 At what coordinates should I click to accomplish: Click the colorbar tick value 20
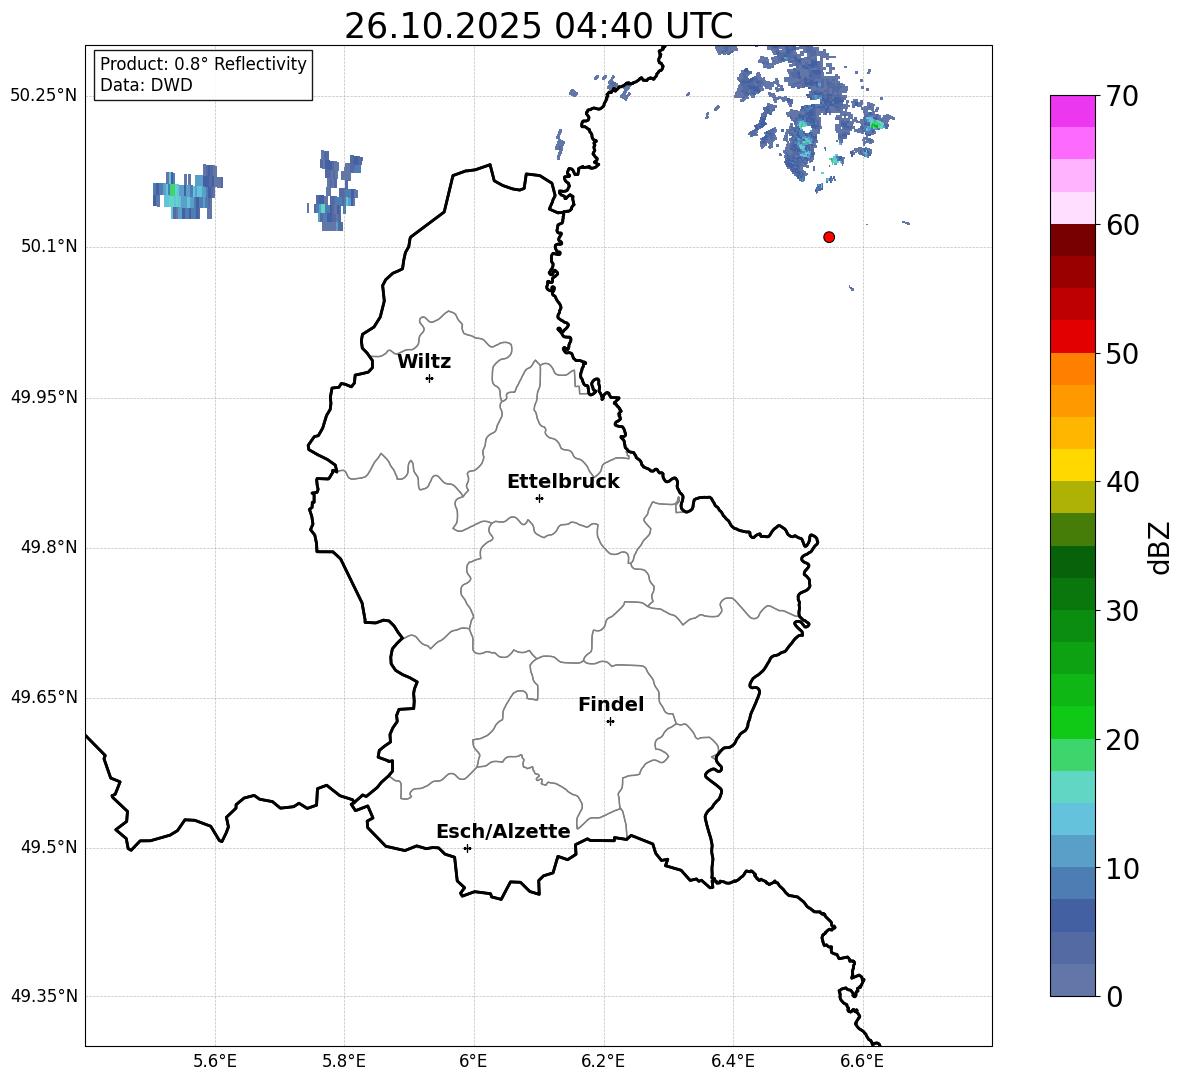click(1122, 740)
